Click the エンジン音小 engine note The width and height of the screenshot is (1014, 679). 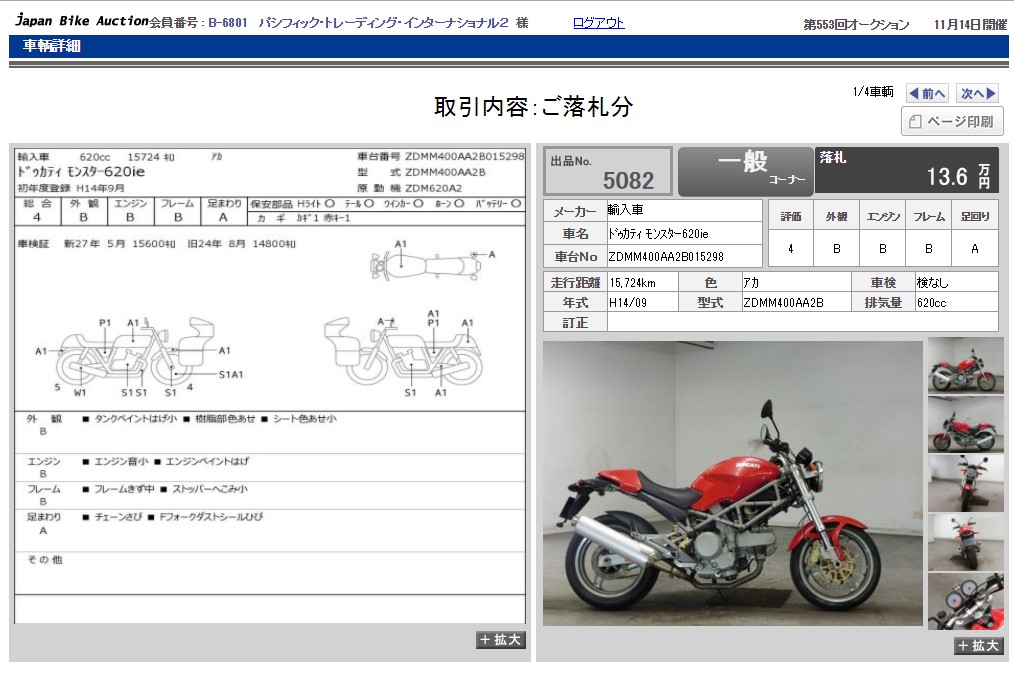click(x=121, y=462)
